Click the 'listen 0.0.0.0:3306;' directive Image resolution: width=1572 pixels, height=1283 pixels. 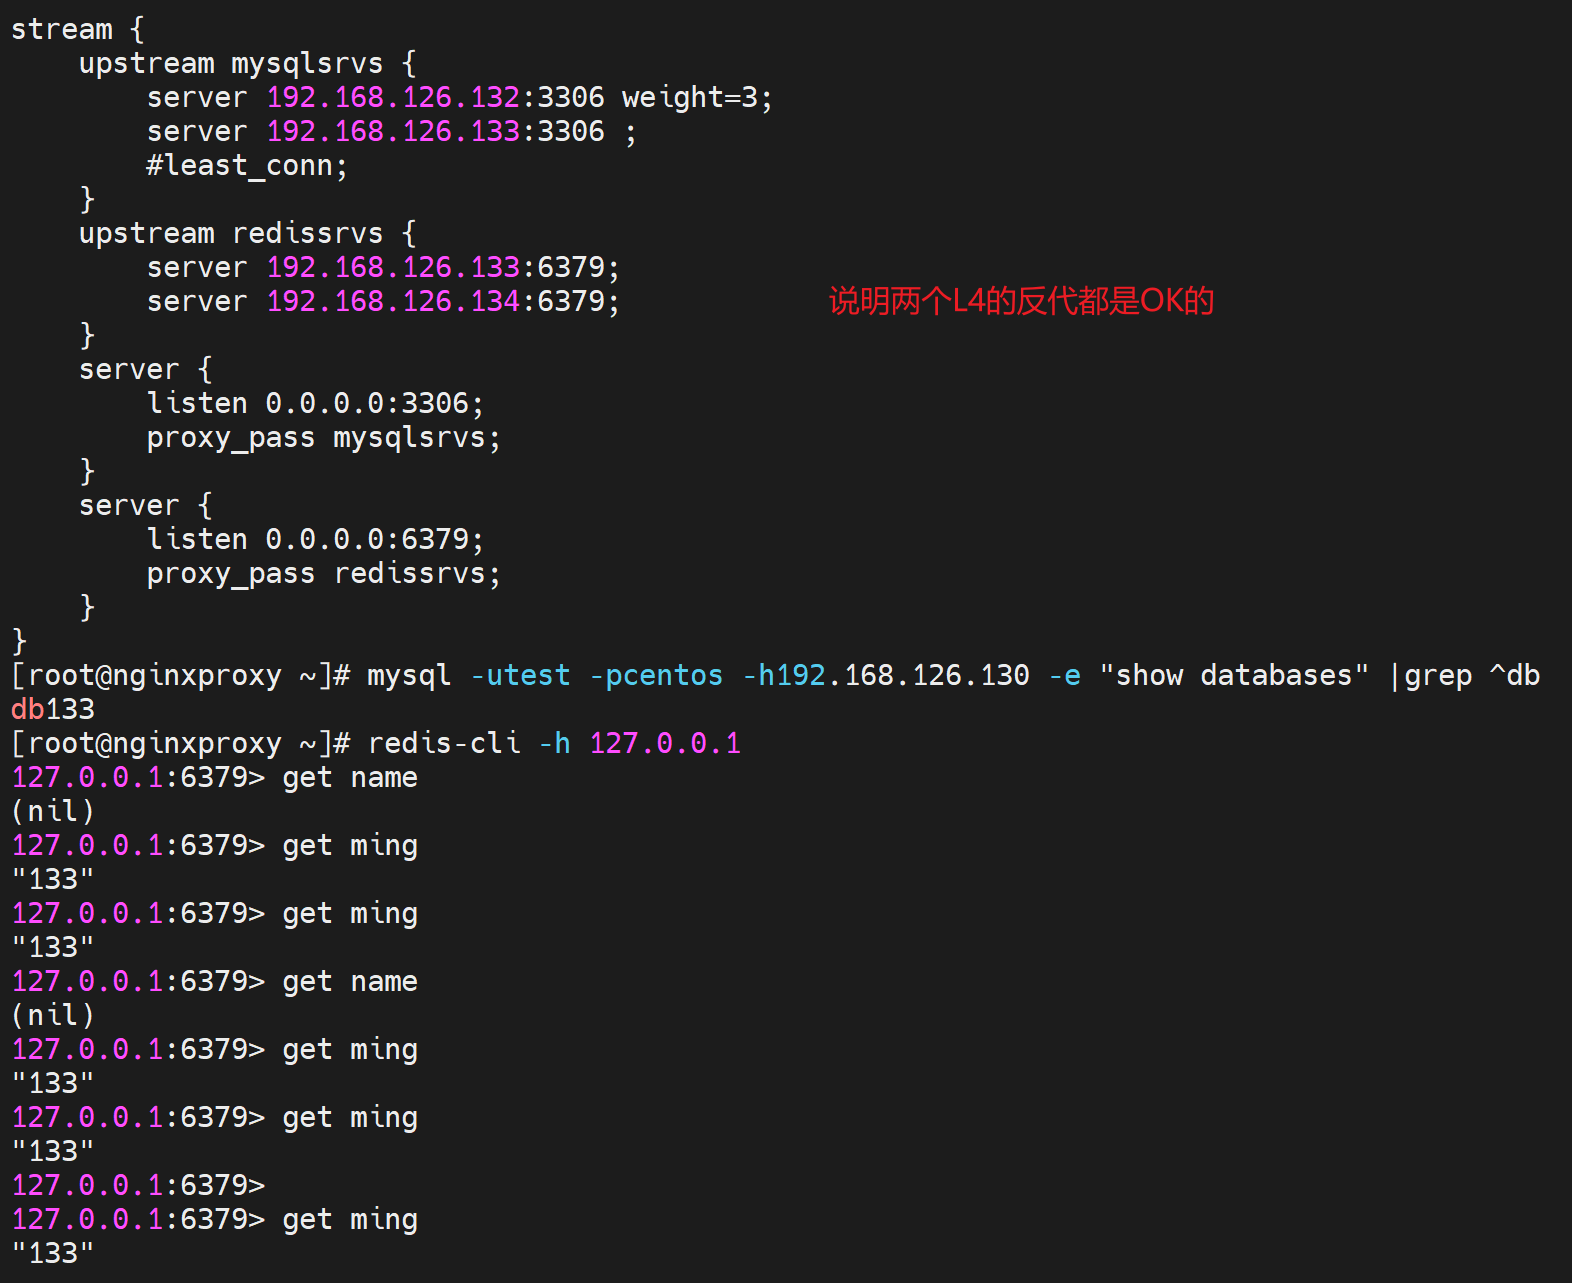314,404
